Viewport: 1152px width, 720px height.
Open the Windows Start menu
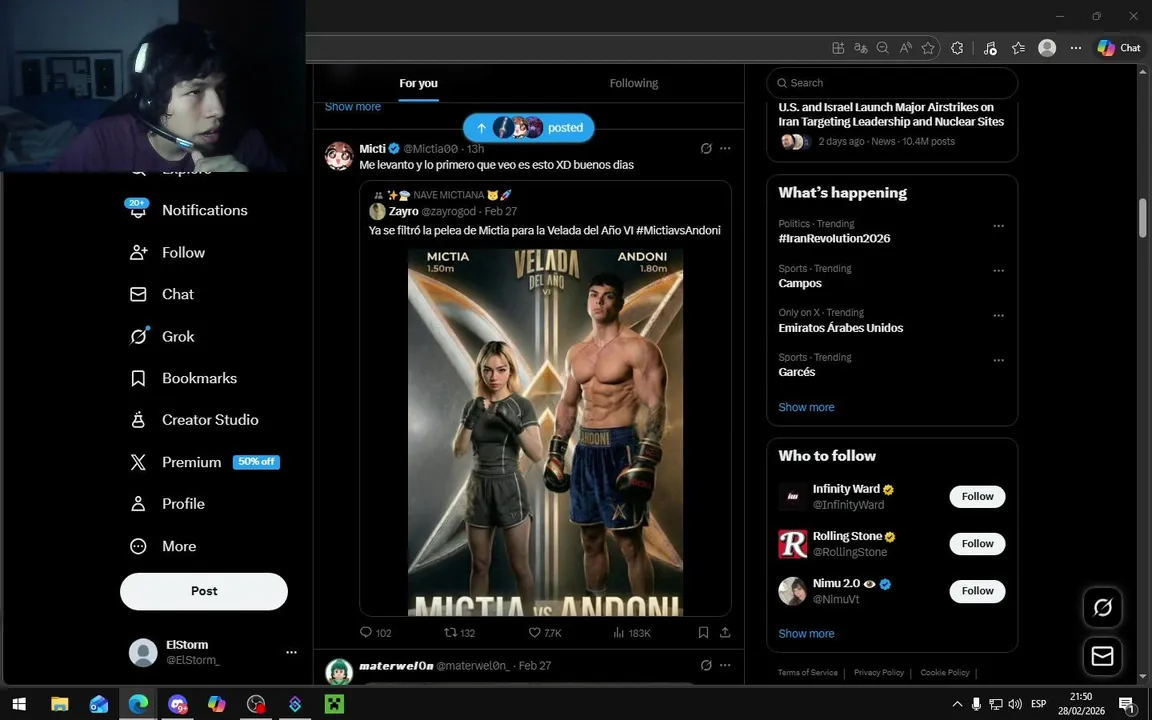pyautogui.click(x=19, y=704)
